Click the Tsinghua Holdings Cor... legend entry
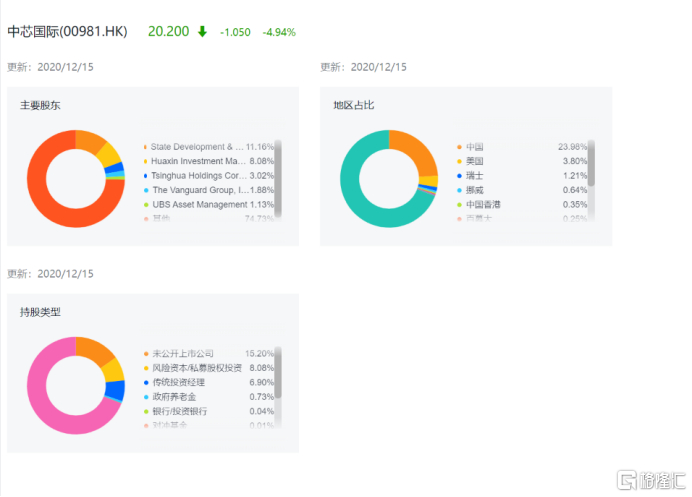The image size is (692, 497). (x=209, y=176)
